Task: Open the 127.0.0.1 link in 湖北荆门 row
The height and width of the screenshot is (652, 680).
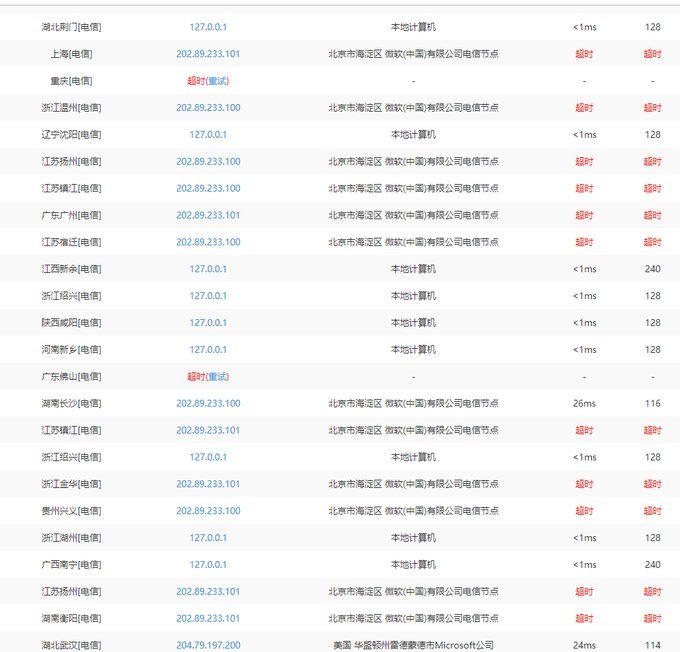Action: pyautogui.click(x=208, y=27)
